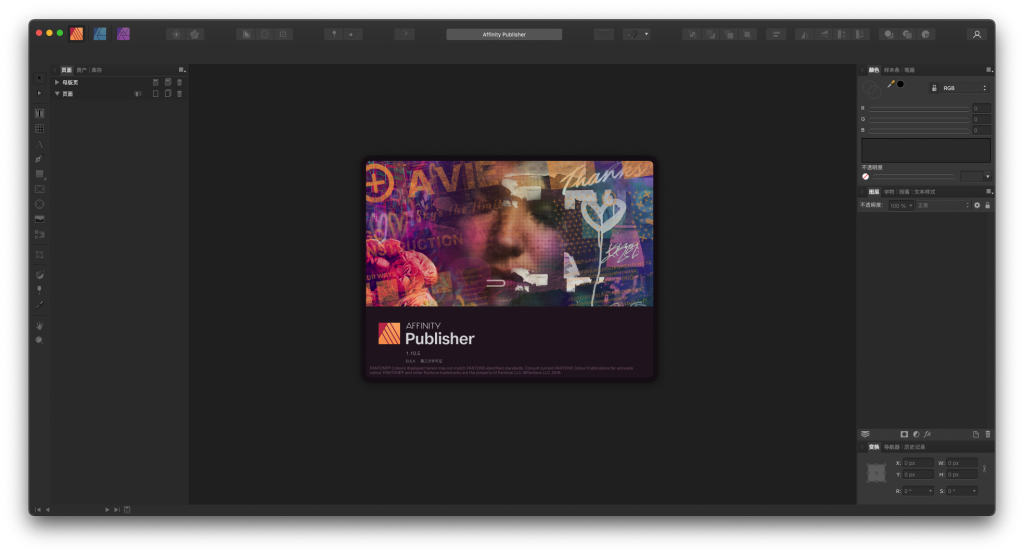Select the Transparency tool
Image resolution: width=1024 pixels, height=554 pixels.
pyautogui.click(x=39, y=289)
